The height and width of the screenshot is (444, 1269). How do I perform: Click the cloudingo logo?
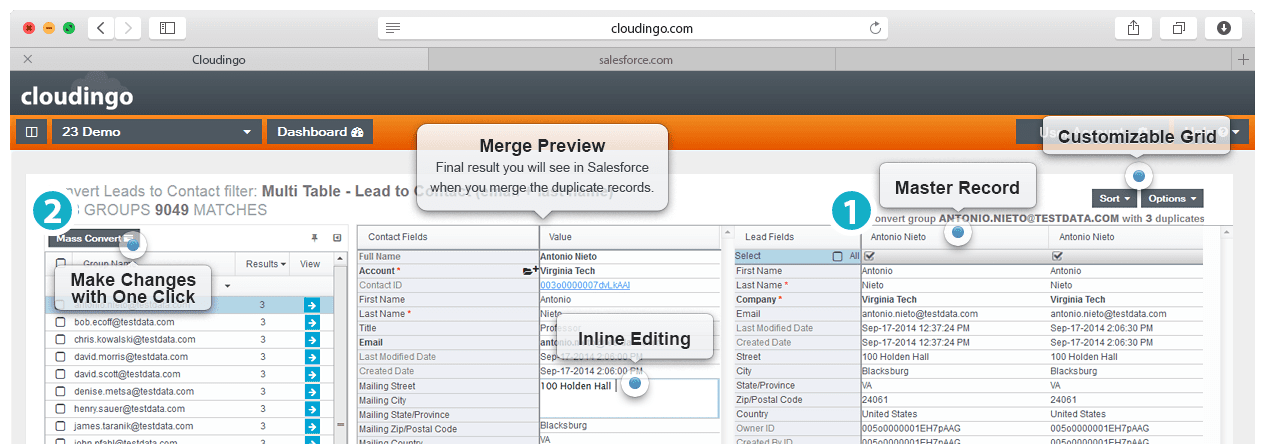[77, 97]
